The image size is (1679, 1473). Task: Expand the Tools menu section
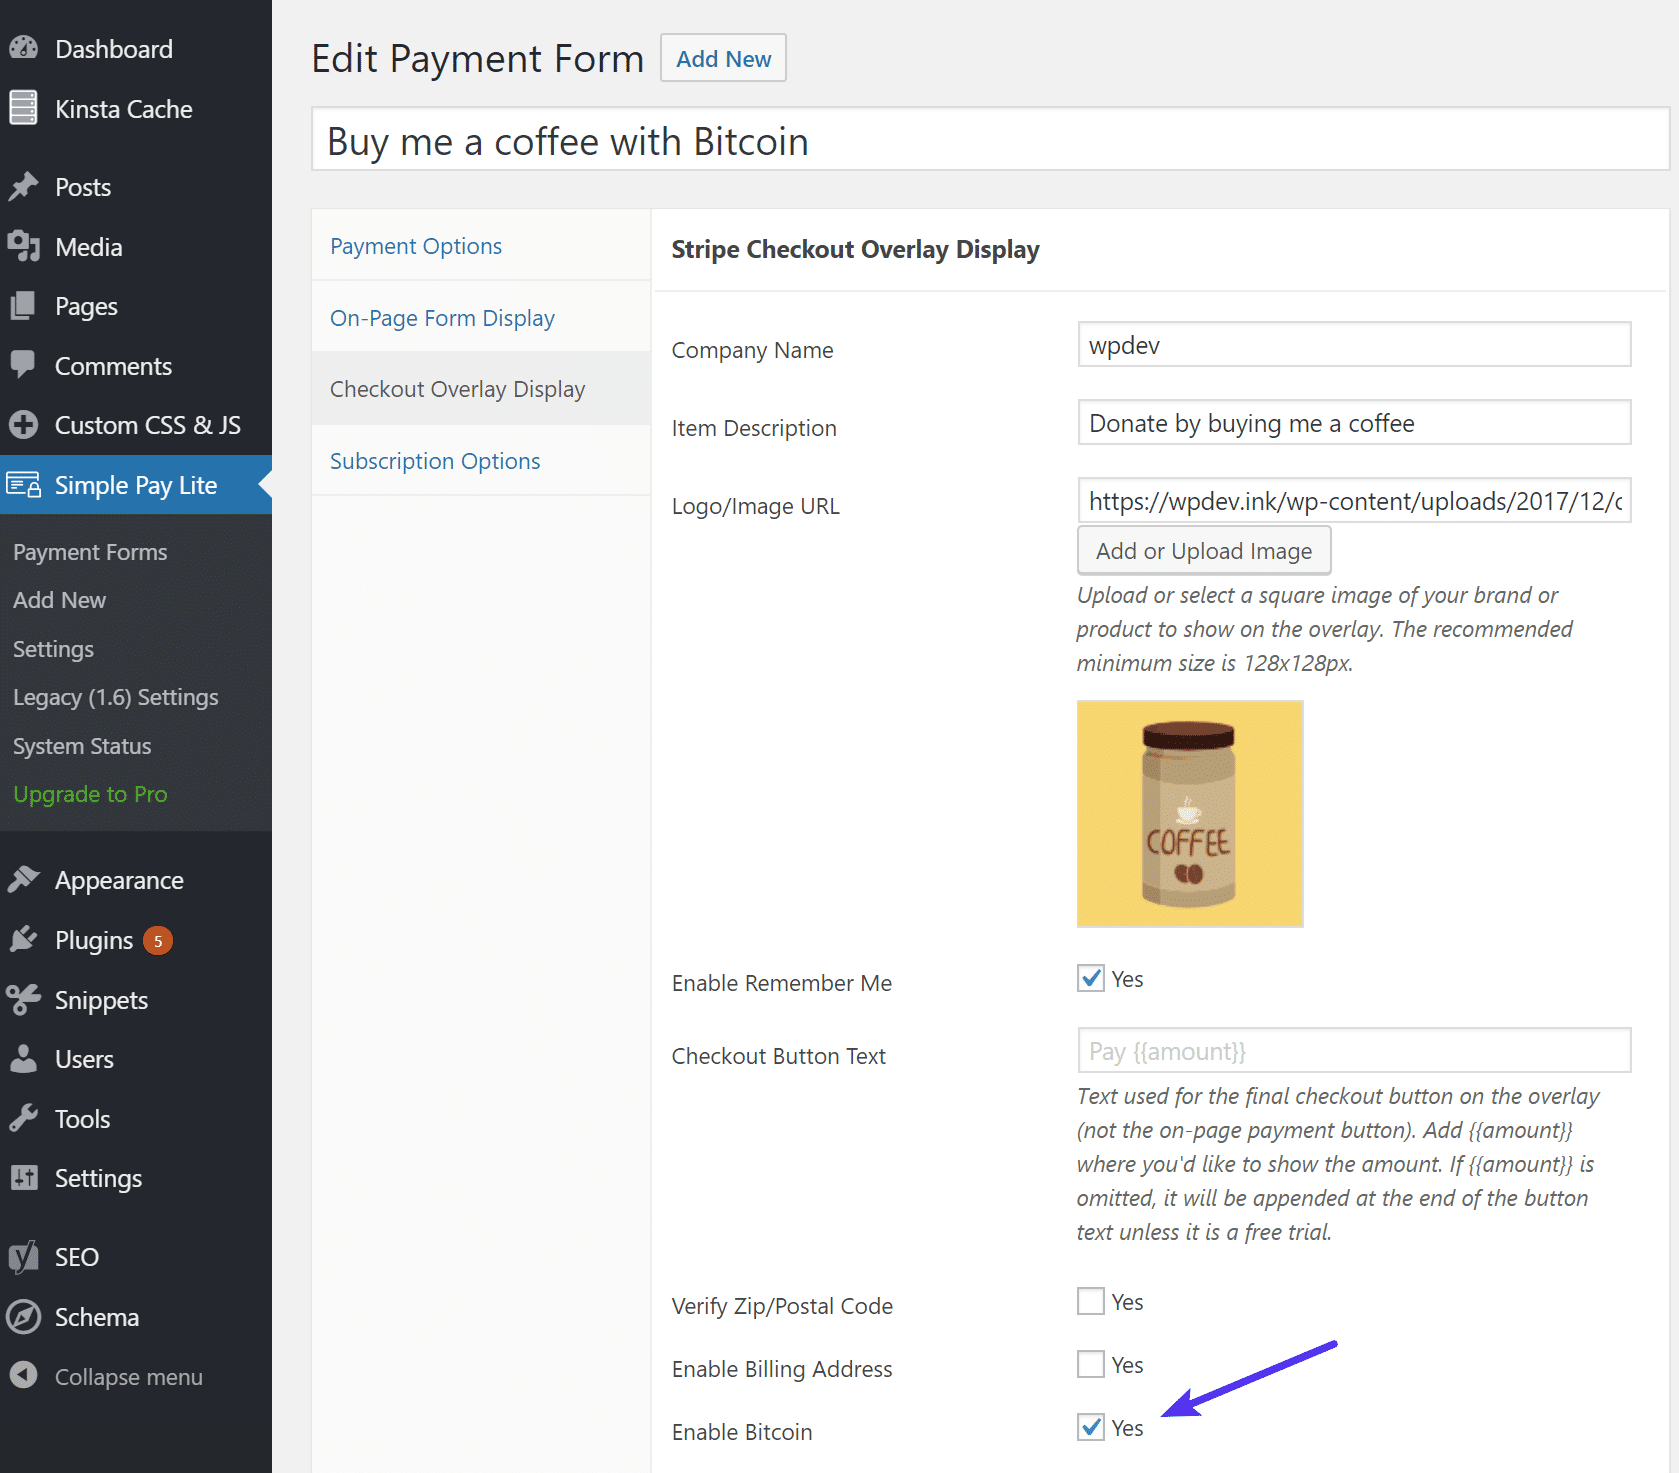tap(83, 1118)
